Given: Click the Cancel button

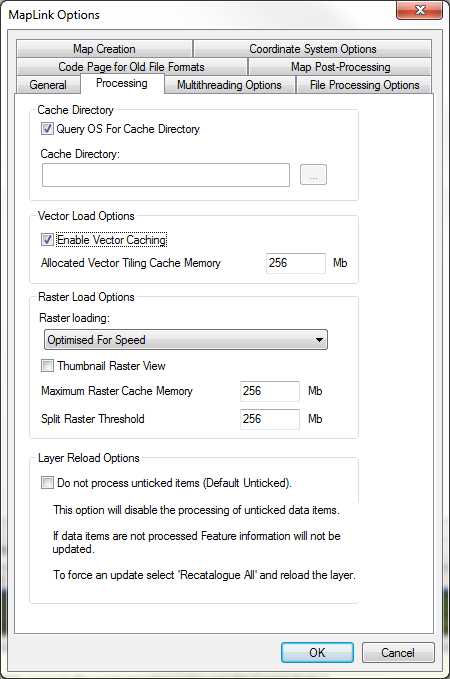Looking at the screenshot, I should pos(398,653).
